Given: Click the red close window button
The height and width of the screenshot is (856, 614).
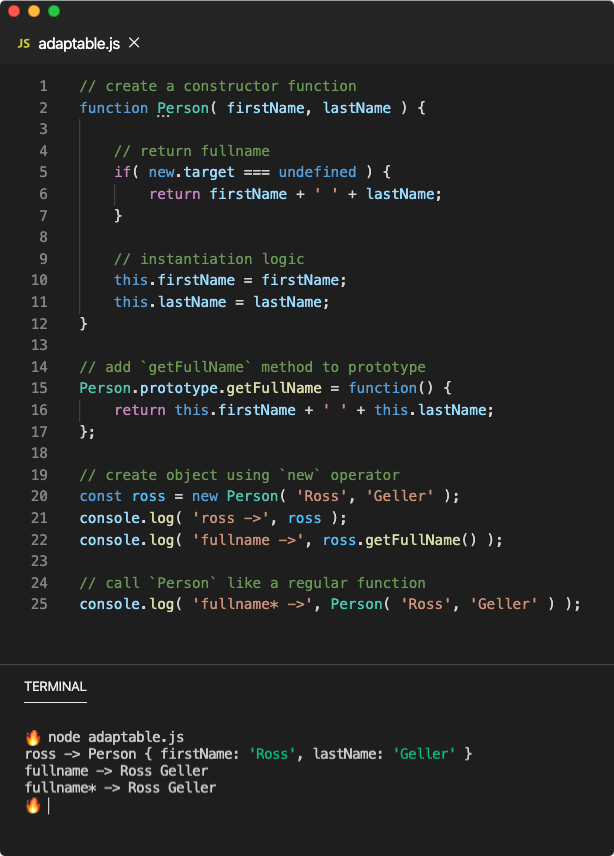Looking at the screenshot, I should point(14,11).
